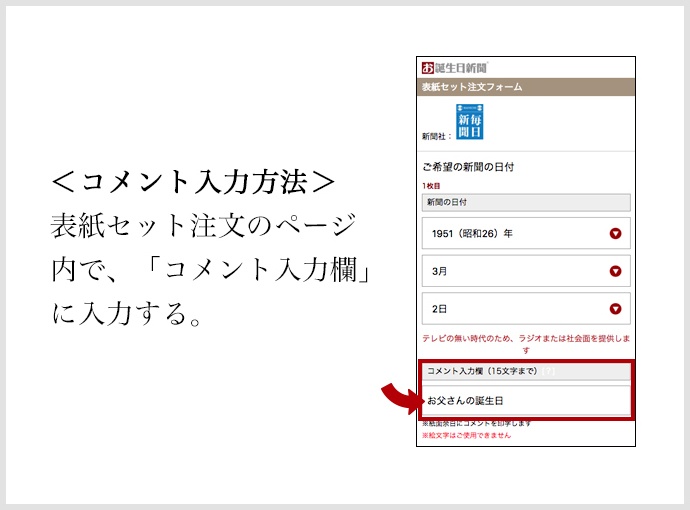
Task: Focus the comment field containing お父さんの誕生日
Action: (x=526, y=400)
